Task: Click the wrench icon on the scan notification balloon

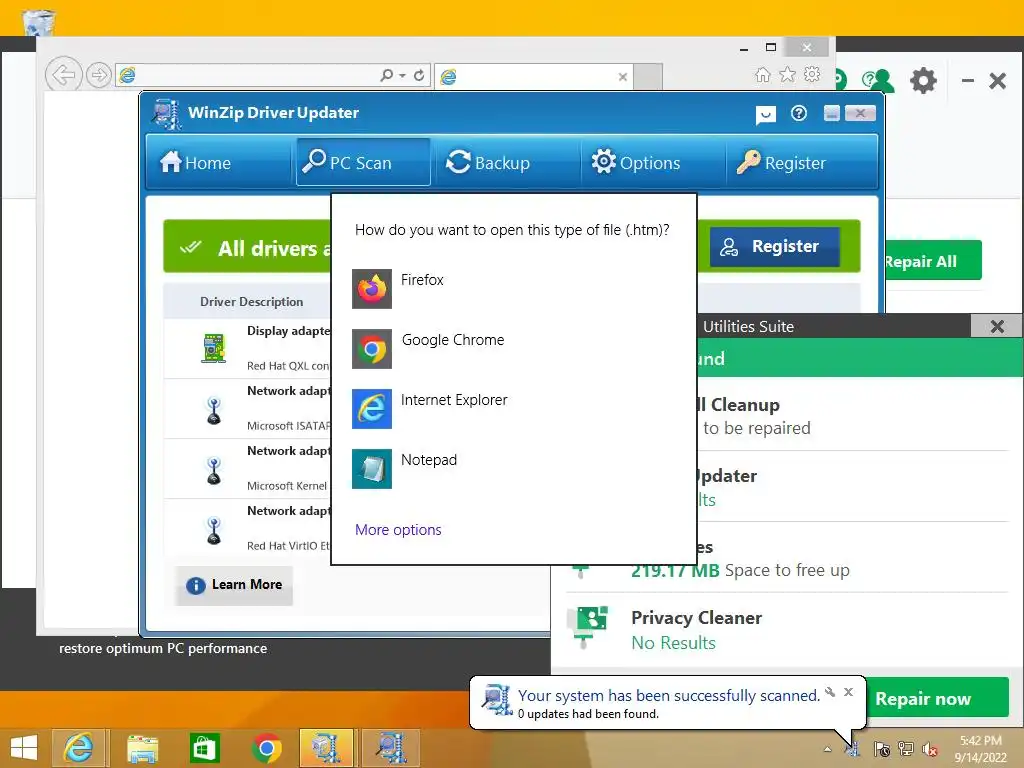Action: [830, 692]
